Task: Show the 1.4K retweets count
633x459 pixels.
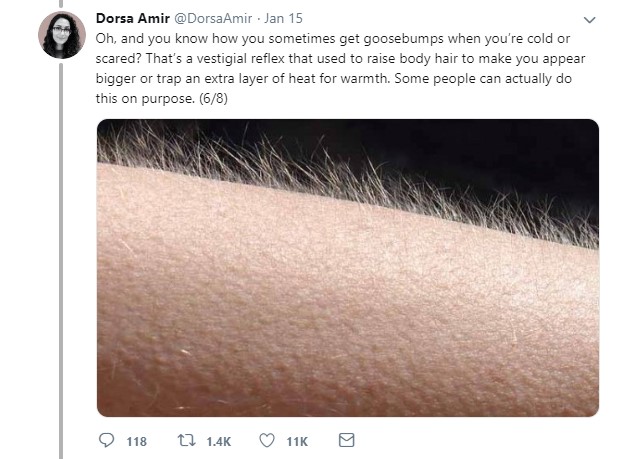Action: [218, 442]
